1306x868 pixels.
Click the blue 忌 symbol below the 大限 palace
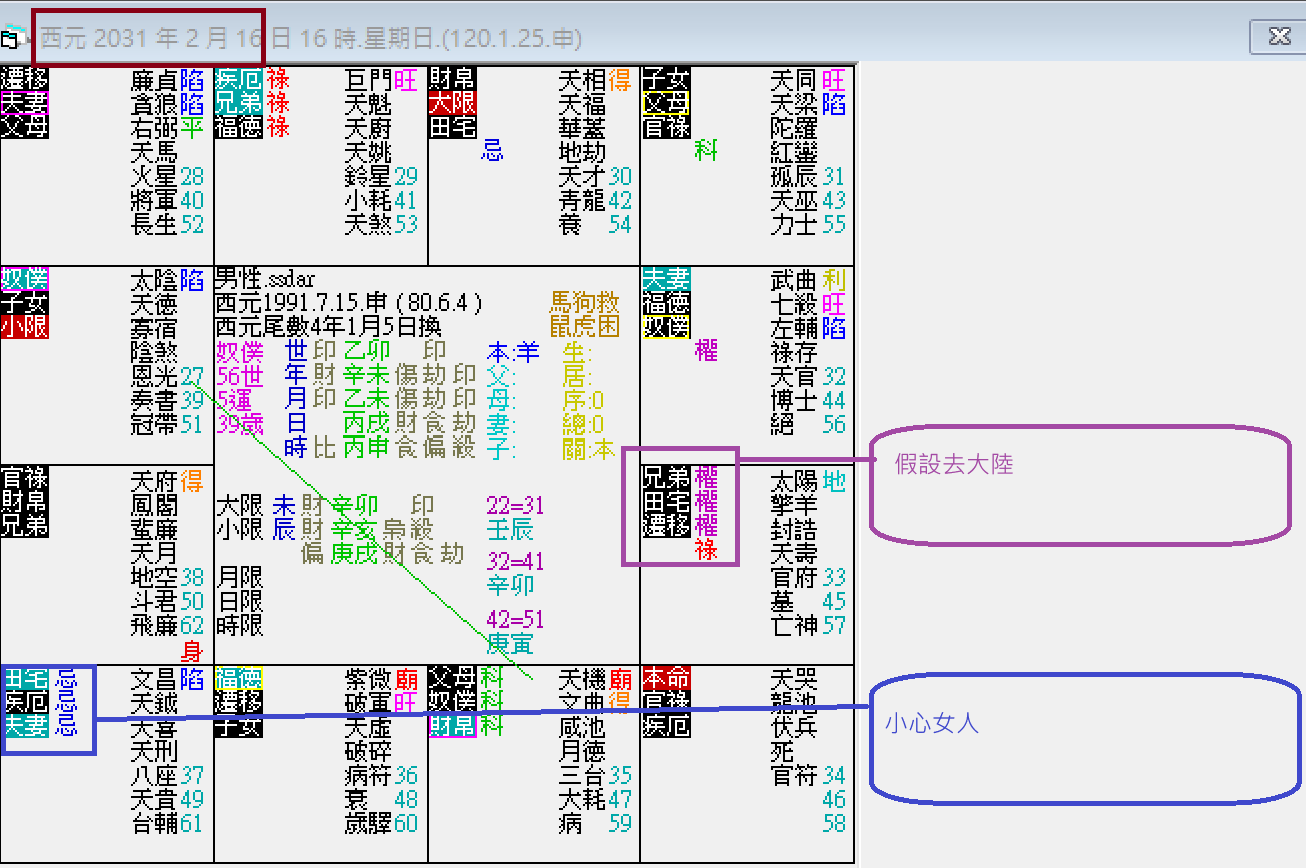494,150
